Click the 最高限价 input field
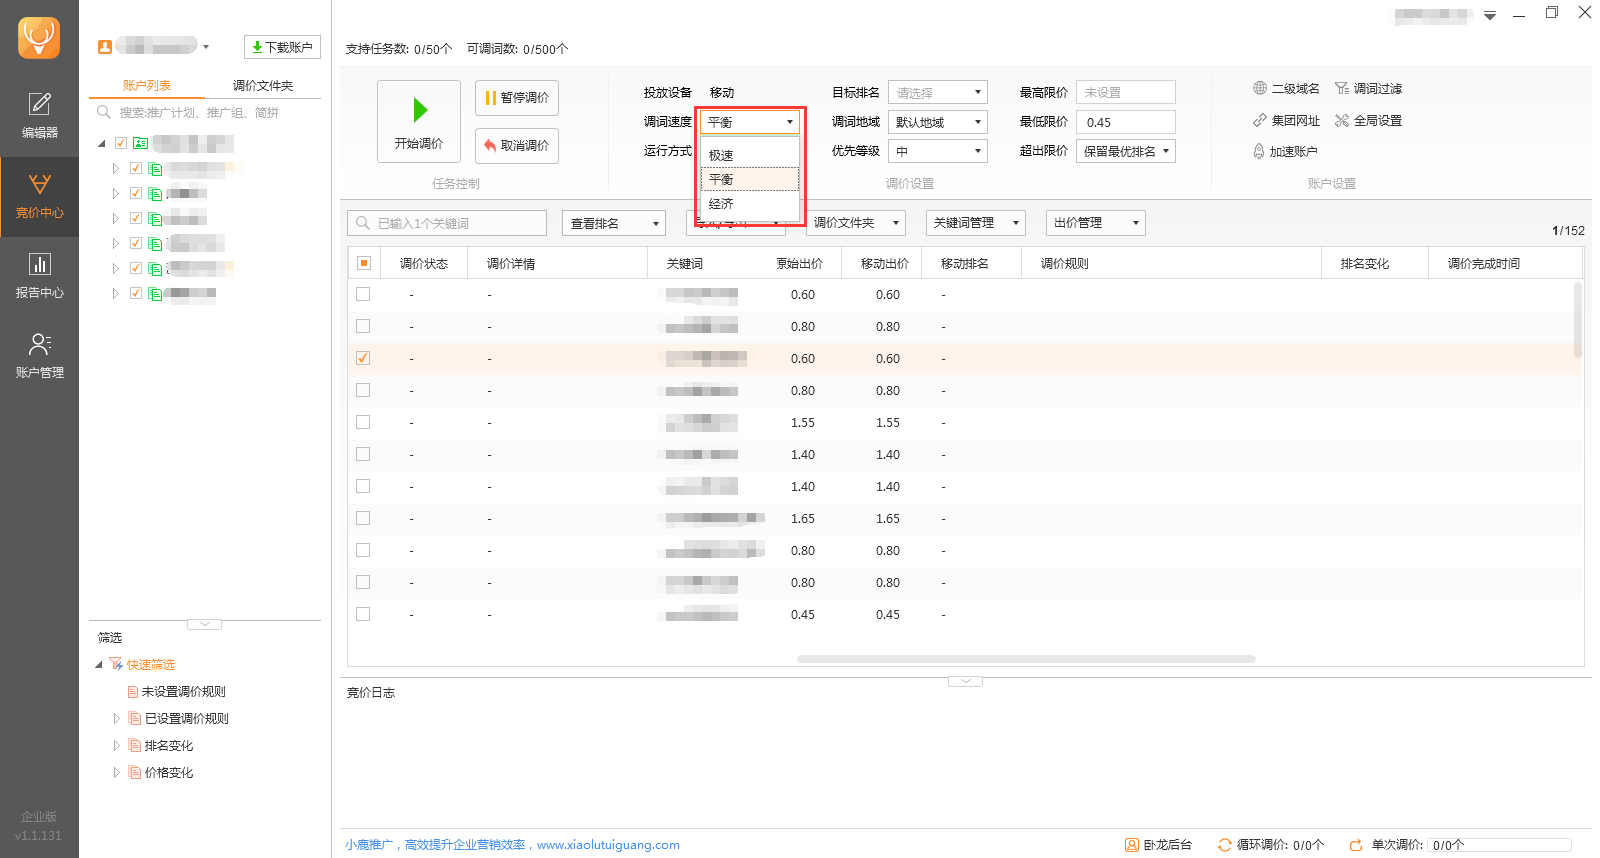 pyautogui.click(x=1126, y=93)
